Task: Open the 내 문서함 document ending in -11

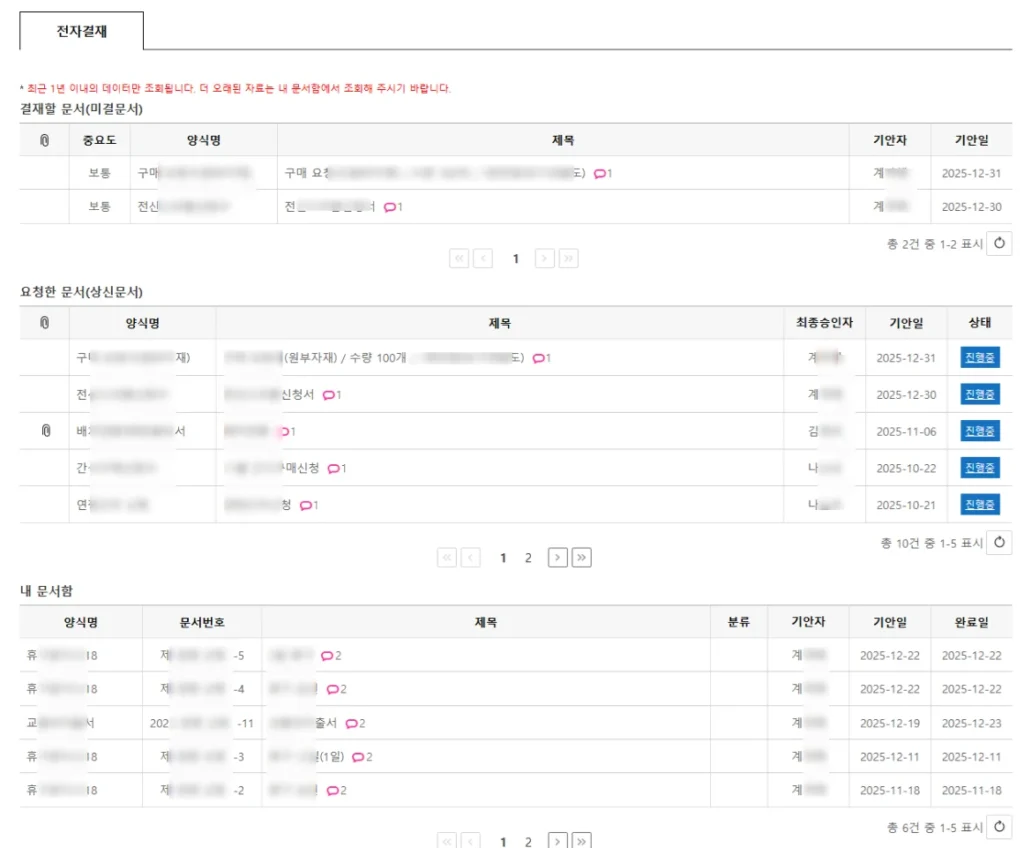Action: (310, 723)
